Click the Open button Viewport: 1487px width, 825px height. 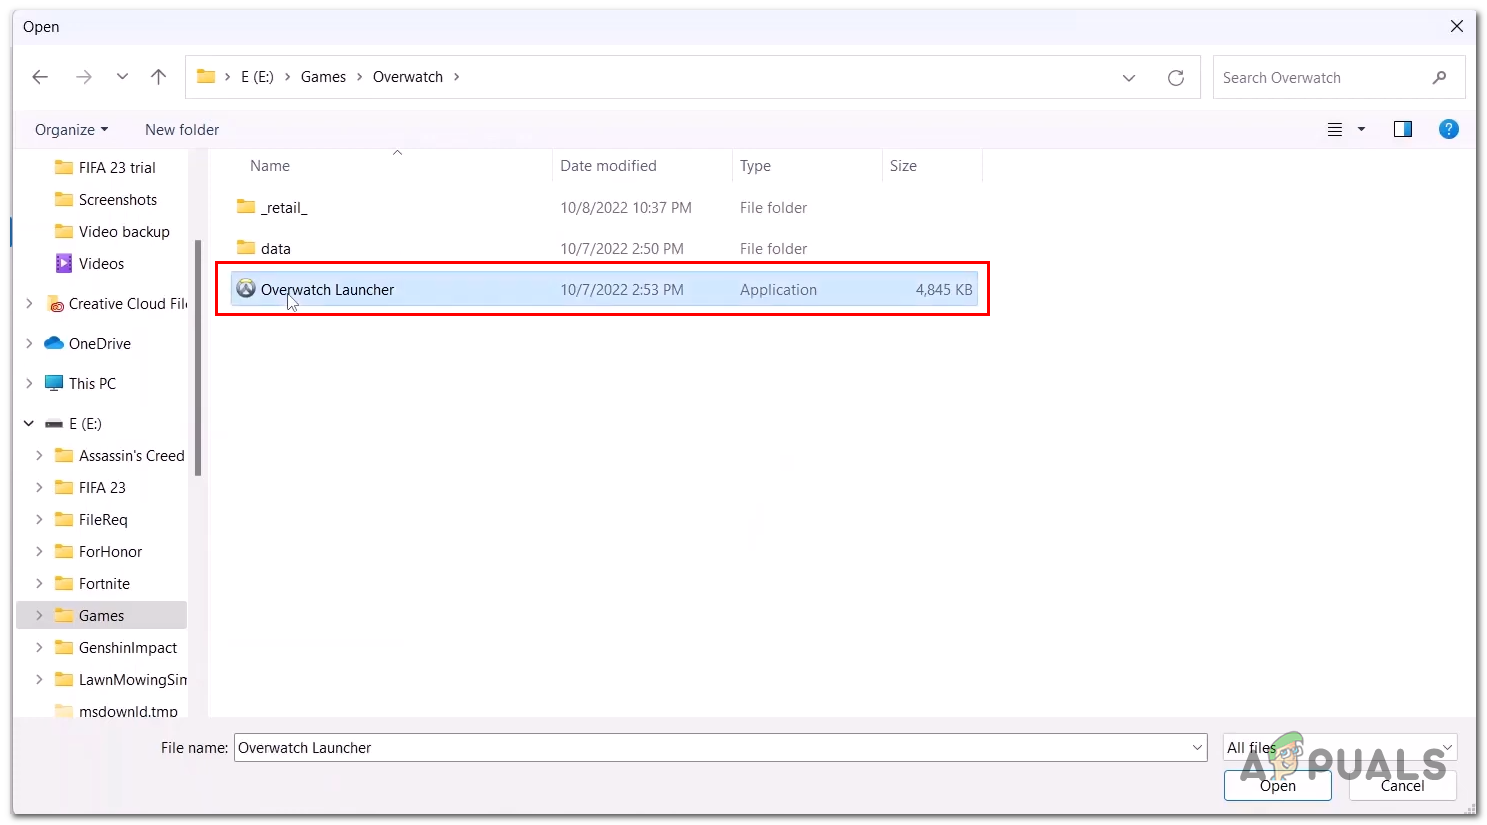coord(1277,786)
